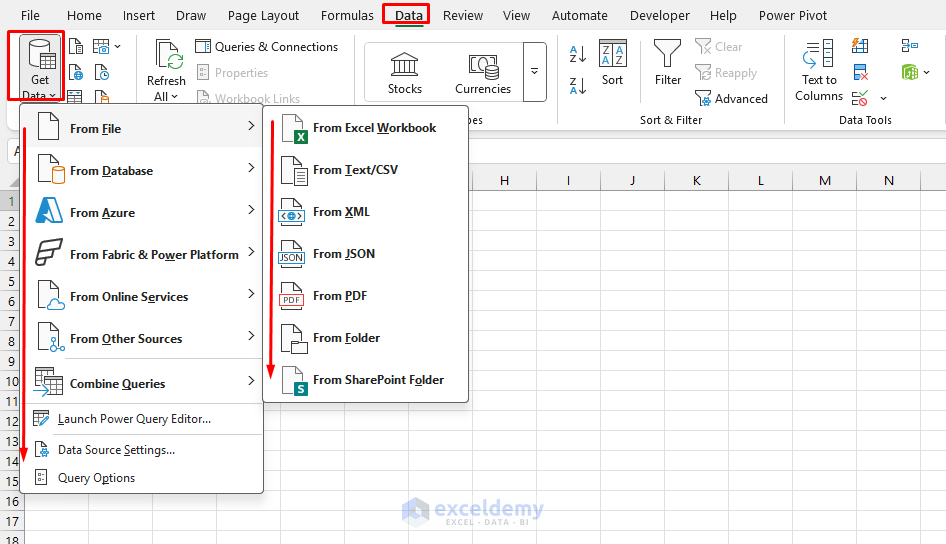Click the Currencies data type

click(483, 73)
